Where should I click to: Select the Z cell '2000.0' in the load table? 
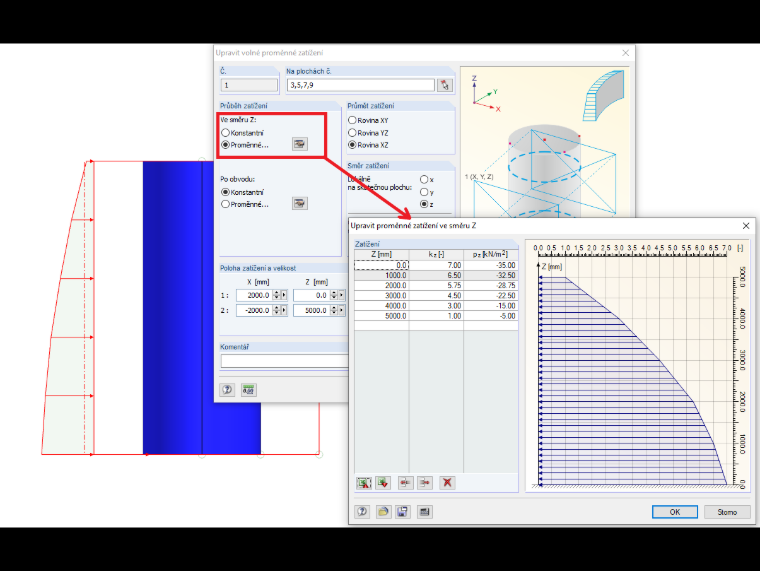[x=381, y=286]
